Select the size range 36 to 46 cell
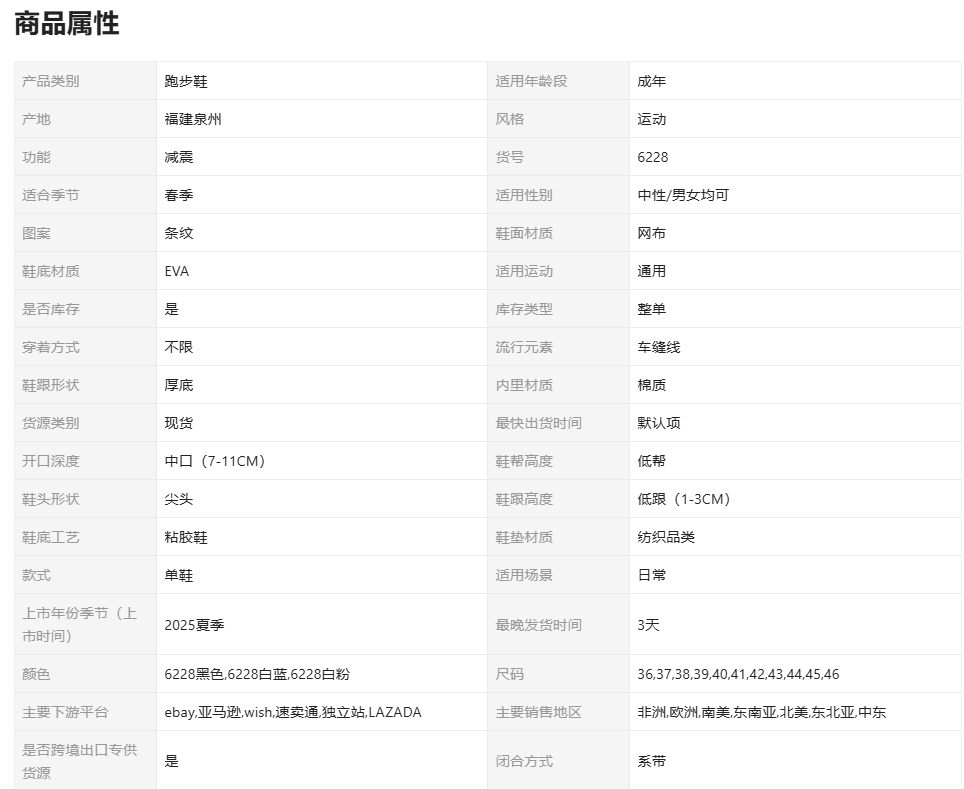The height and width of the screenshot is (789, 964). (x=738, y=674)
